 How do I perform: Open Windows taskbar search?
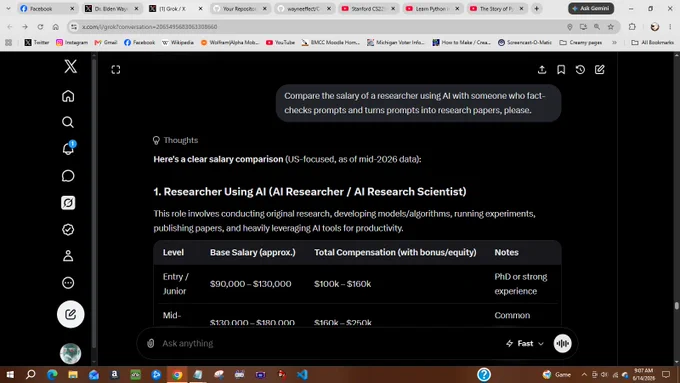pos(30,374)
